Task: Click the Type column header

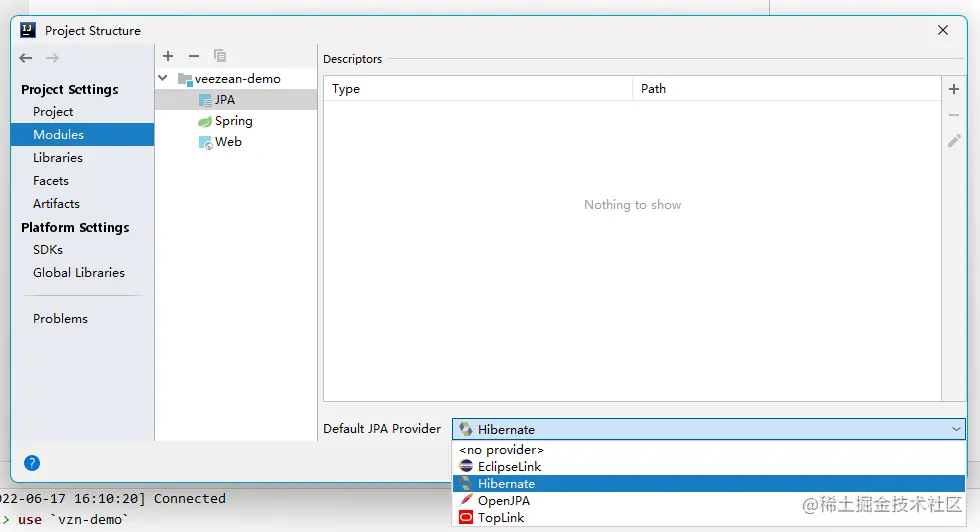Action: pos(478,89)
